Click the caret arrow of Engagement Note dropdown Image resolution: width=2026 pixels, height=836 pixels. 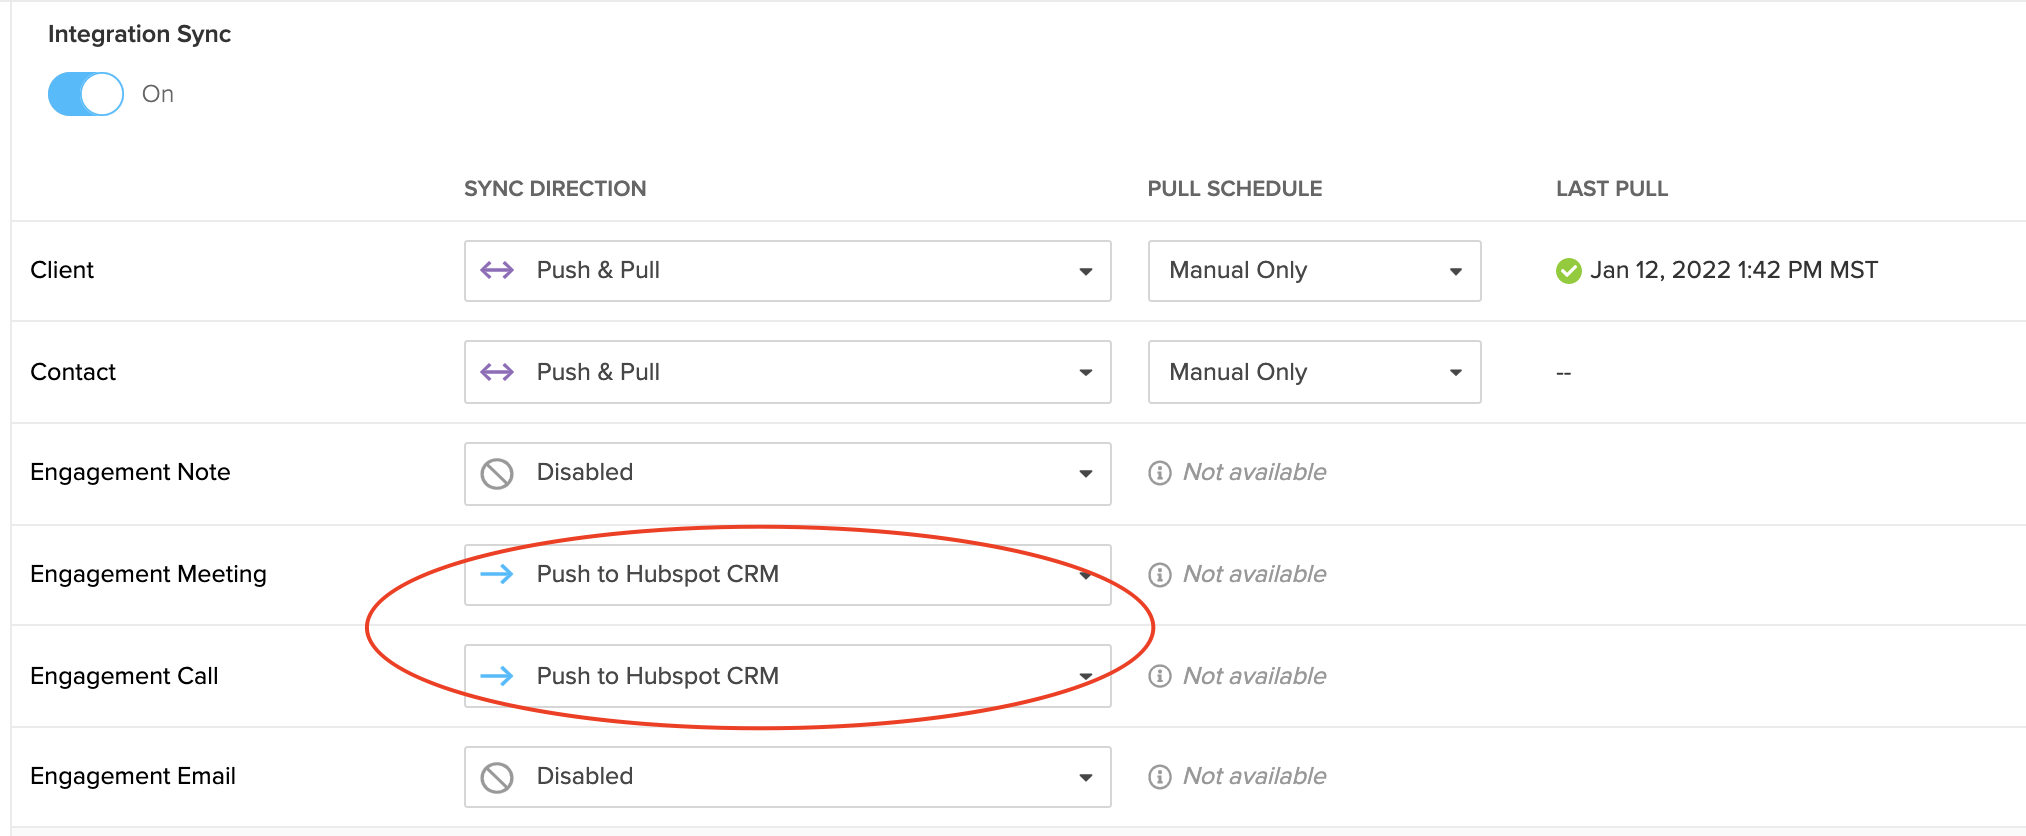(1086, 474)
